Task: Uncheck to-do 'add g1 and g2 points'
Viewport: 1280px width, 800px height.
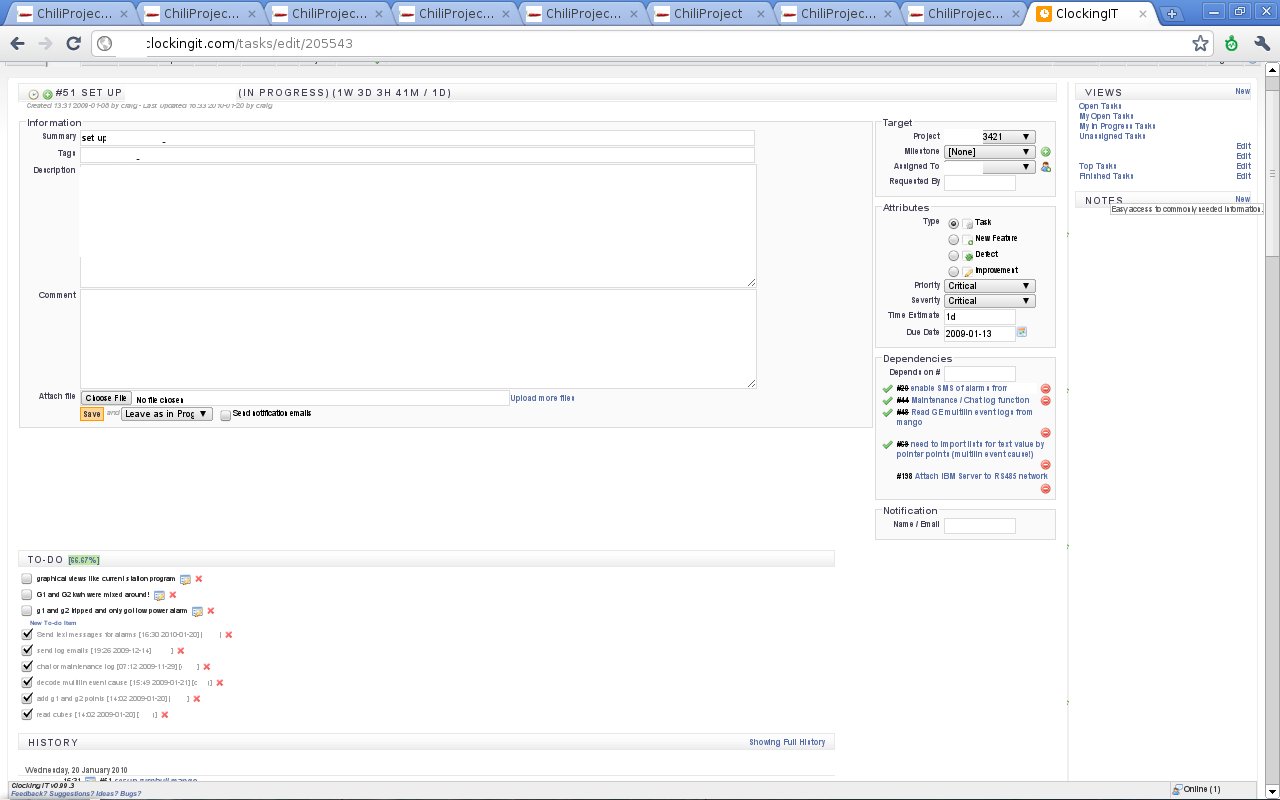Action: tap(26, 698)
